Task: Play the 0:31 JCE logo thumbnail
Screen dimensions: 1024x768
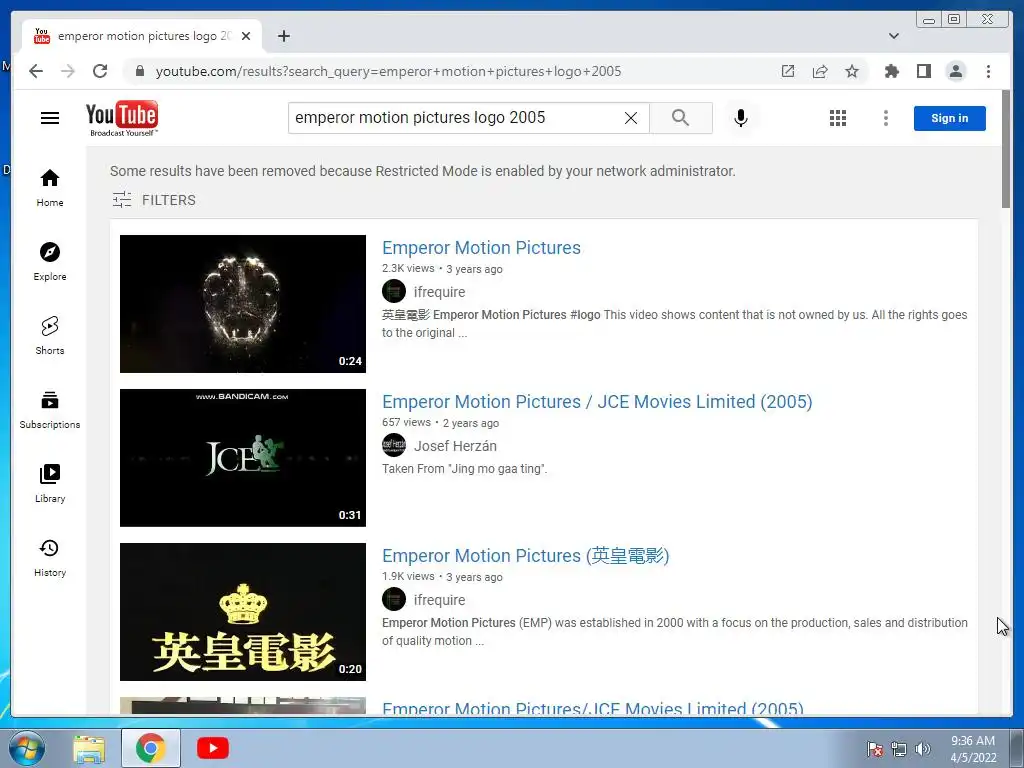Action: click(243, 458)
